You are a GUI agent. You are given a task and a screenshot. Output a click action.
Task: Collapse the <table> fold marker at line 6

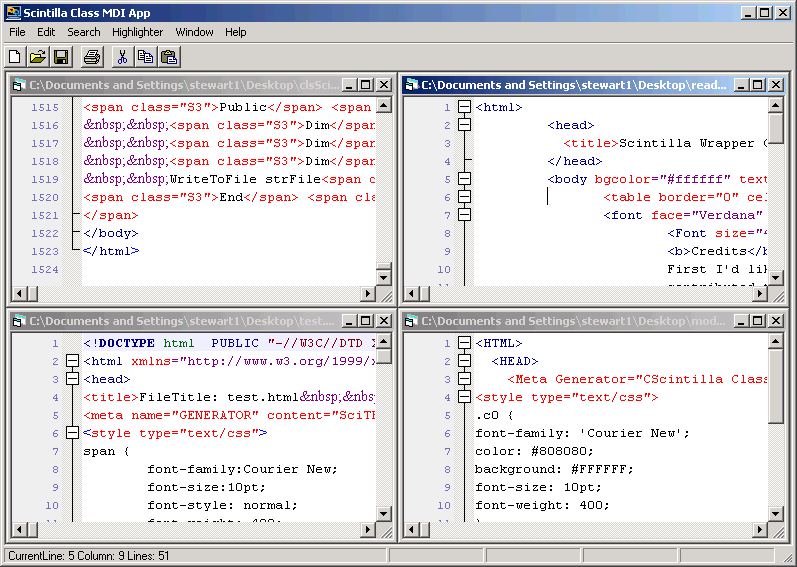click(x=464, y=197)
